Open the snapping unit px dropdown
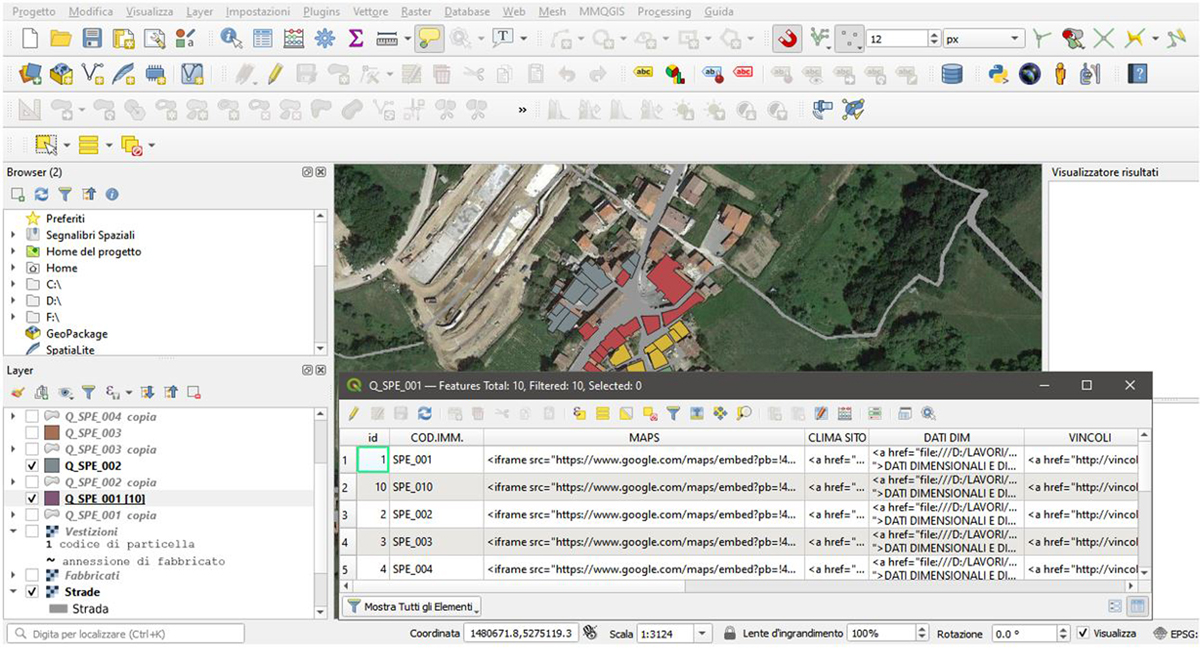The image size is (1200, 649). pyautogui.click(x=984, y=39)
